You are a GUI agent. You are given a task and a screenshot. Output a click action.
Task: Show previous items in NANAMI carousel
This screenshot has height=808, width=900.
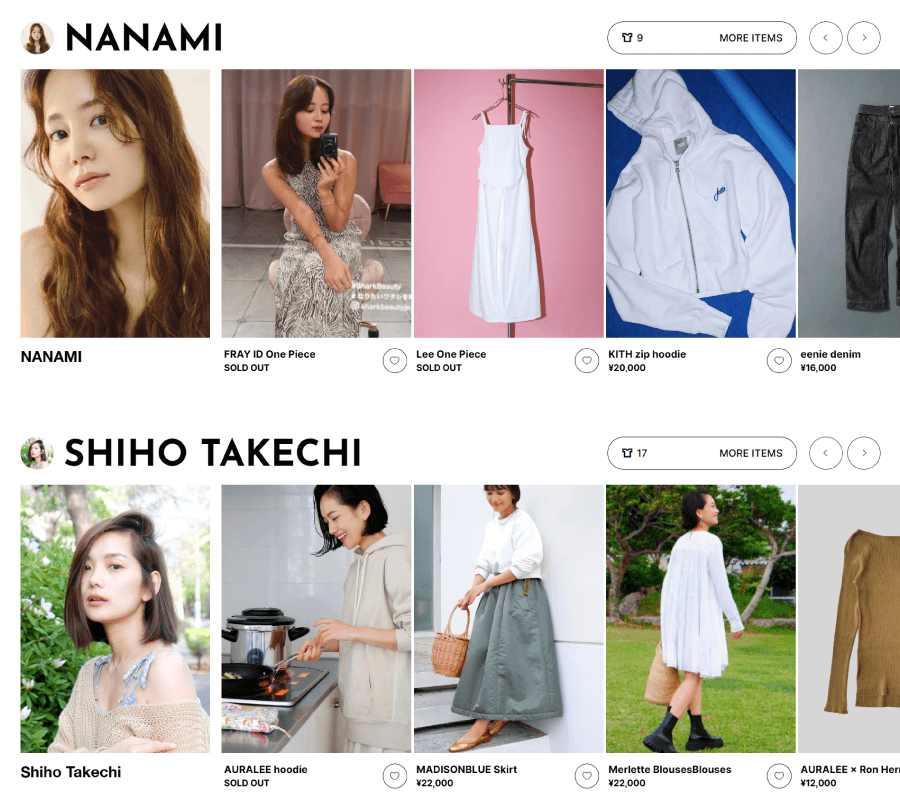click(x=825, y=38)
